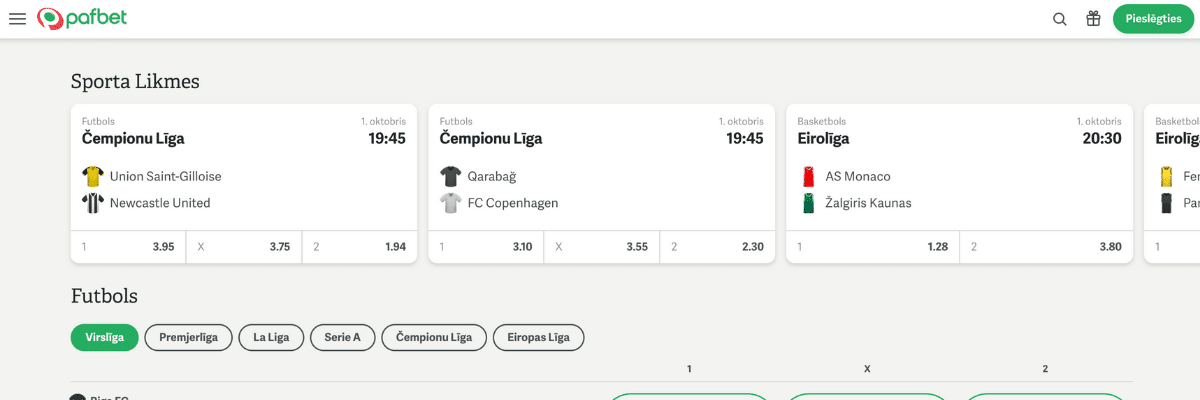This screenshot has height=400, width=1200.
Task: Open the Eiropas Līga tab
Action: [x=538, y=338]
